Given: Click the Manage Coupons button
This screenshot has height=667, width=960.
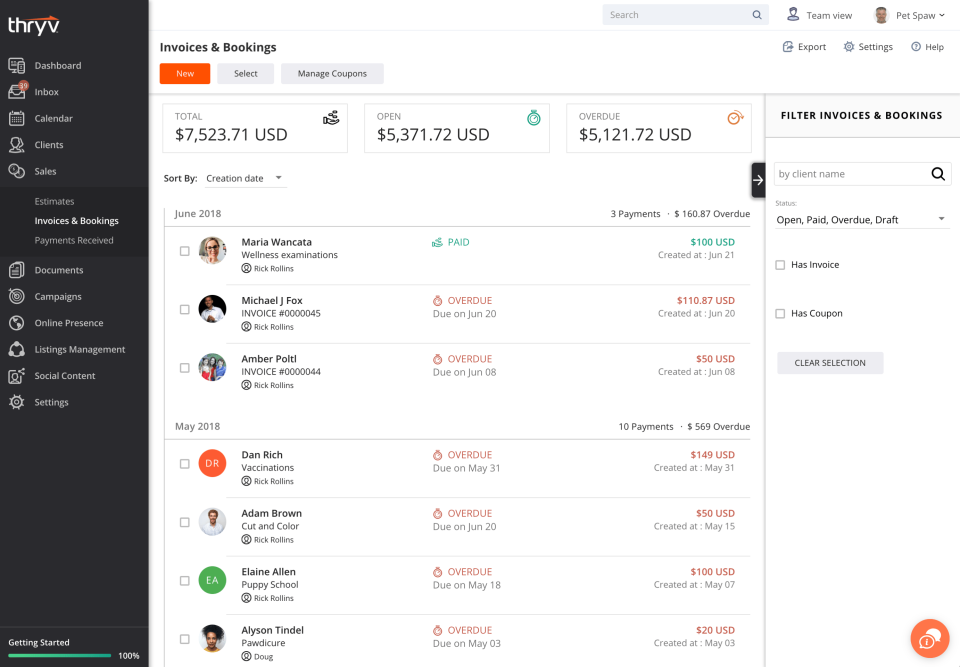Looking at the screenshot, I should [332, 73].
